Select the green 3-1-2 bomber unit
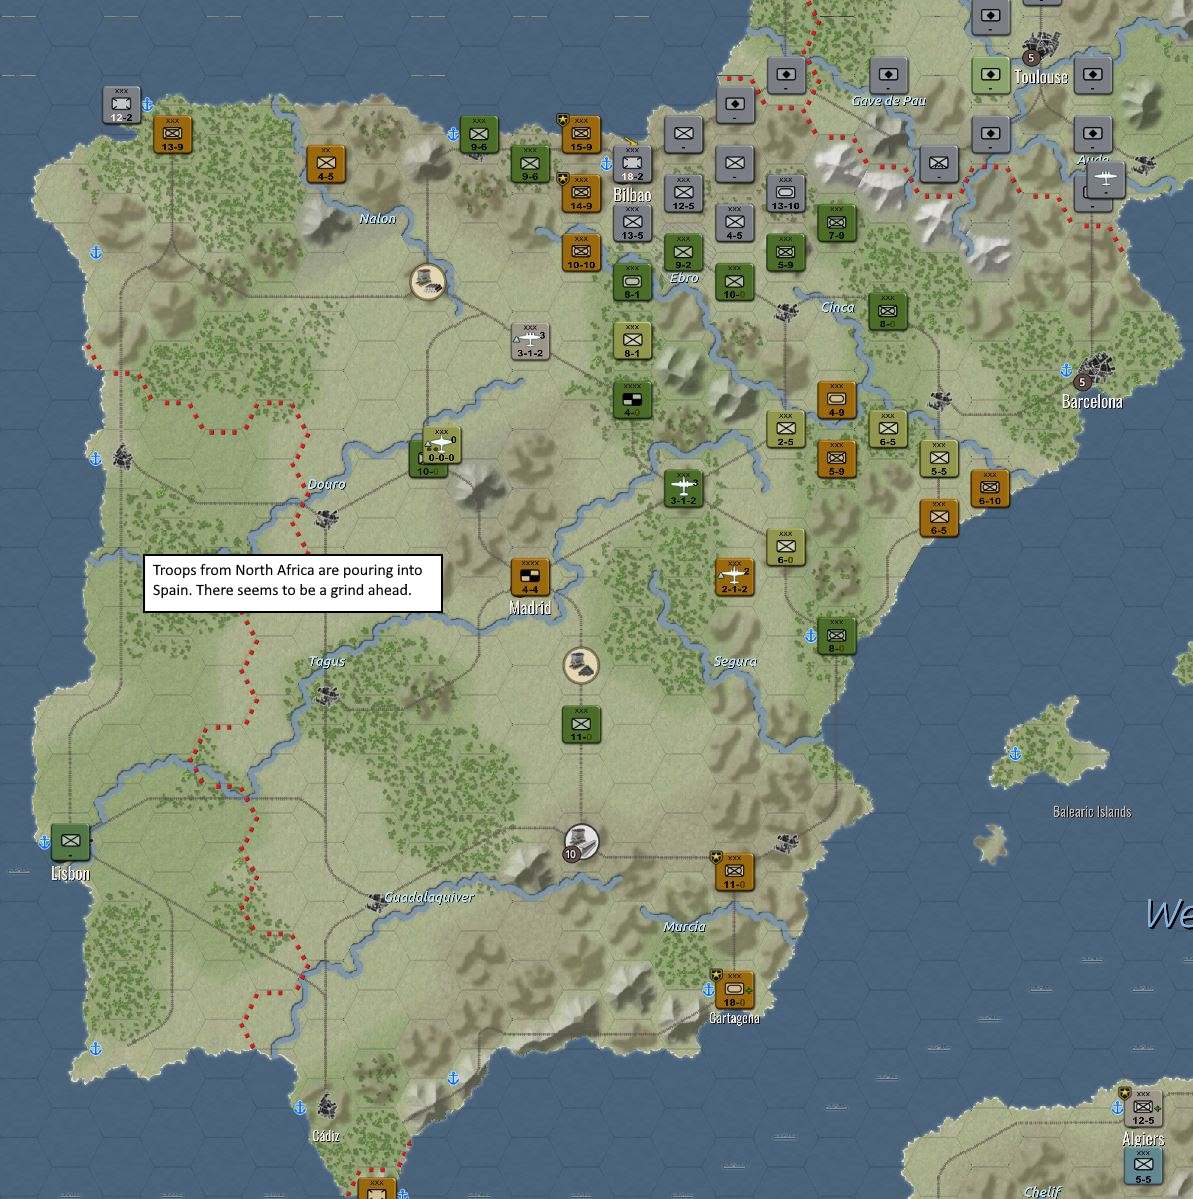Viewport: 1193px width, 1199px height. pyautogui.click(x=684, y=489)
